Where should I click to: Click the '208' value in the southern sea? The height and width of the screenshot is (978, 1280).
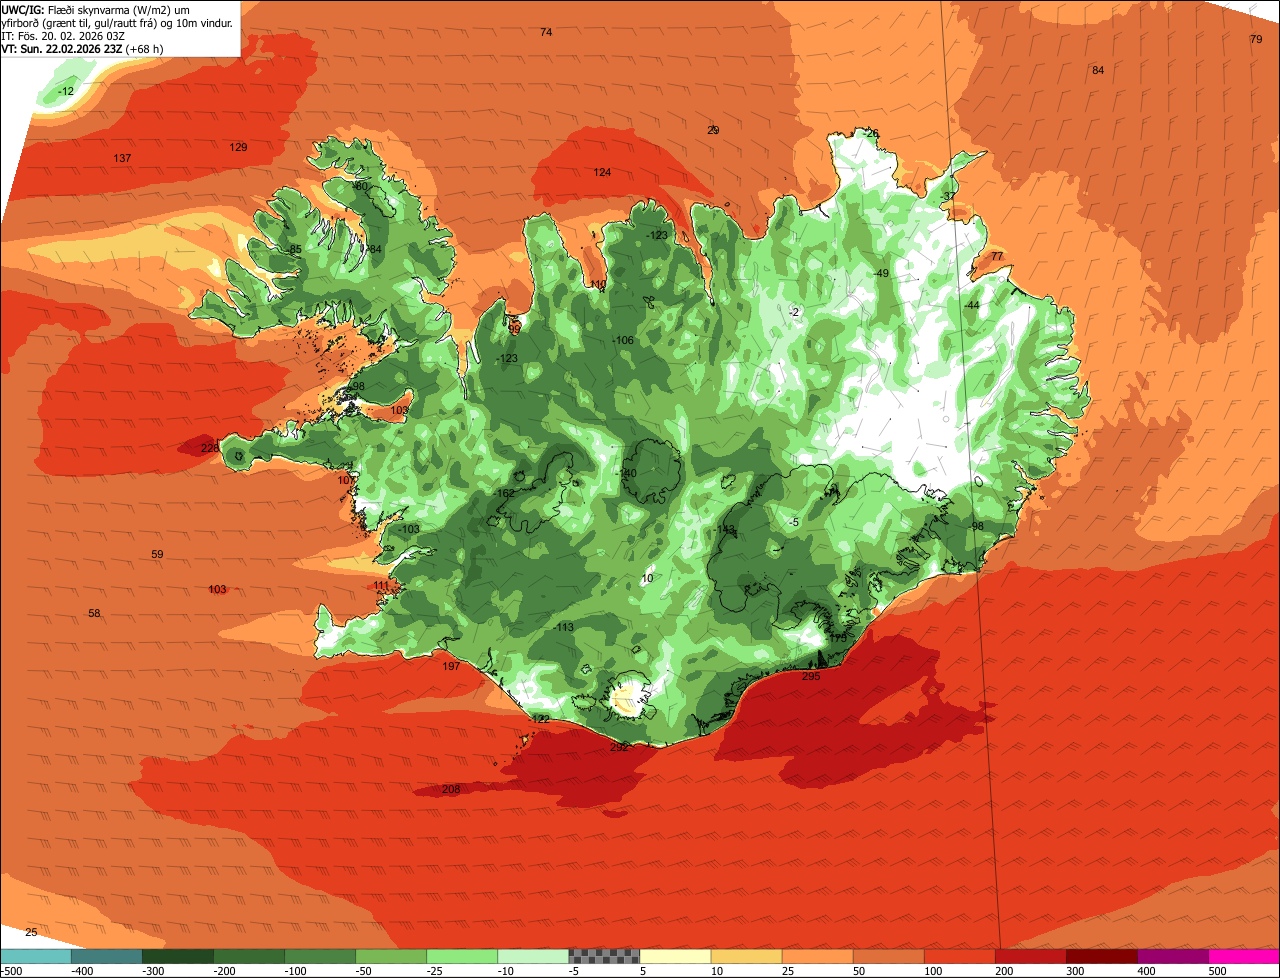point(451,789)
